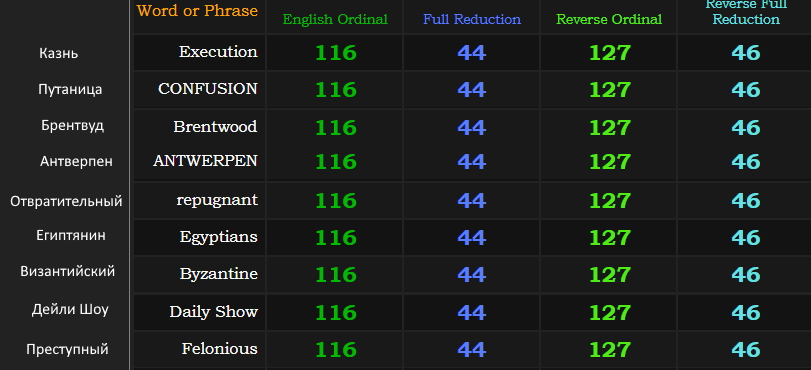This screenshot has height=370, width=811.
Task: Click Reverse Ordinal 127 in Daily Show row
Action: point(610,313)
